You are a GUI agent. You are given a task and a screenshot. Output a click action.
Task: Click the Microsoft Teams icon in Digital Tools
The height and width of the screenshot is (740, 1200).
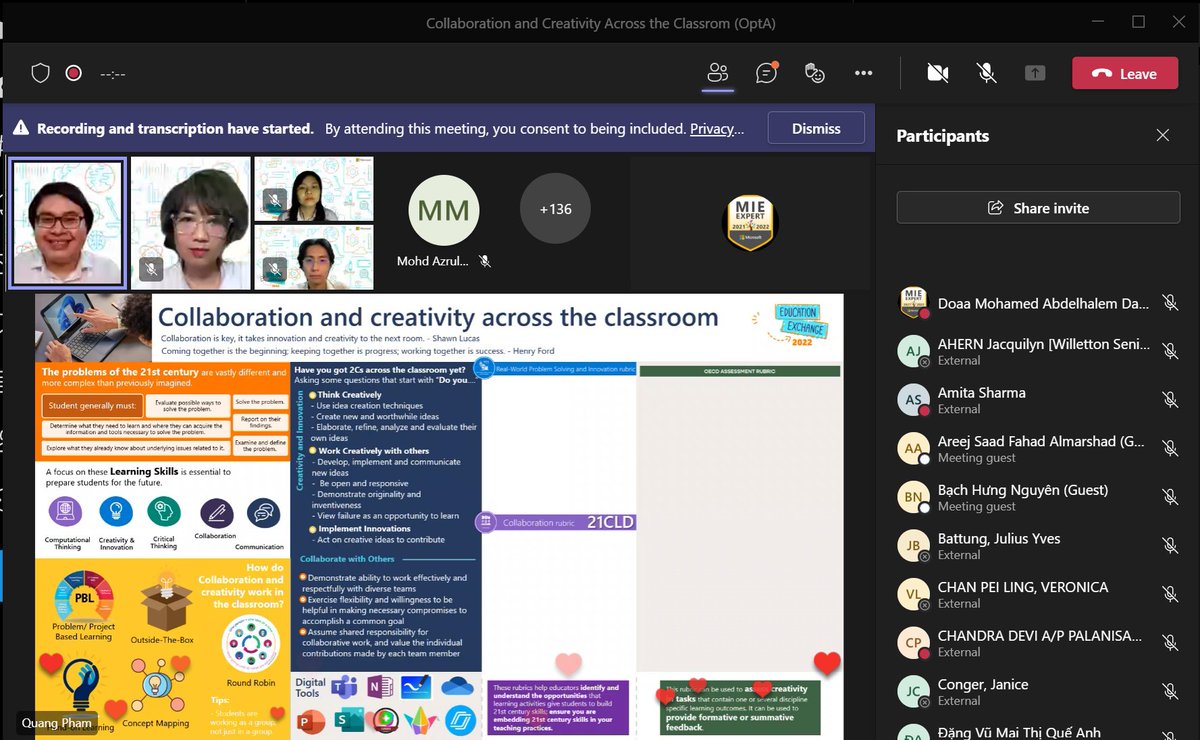(x=345, y=688)
